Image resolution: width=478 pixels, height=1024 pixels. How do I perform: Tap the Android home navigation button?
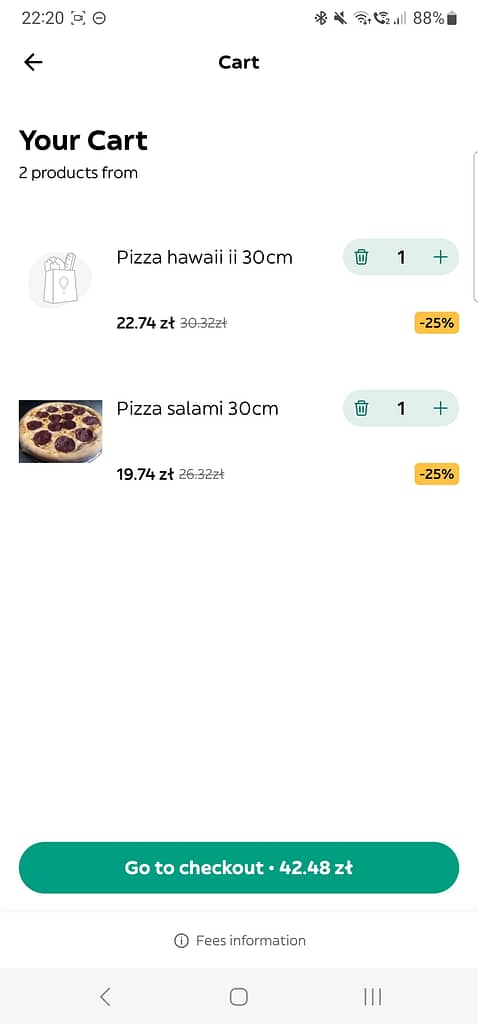[x=239, y=997]
